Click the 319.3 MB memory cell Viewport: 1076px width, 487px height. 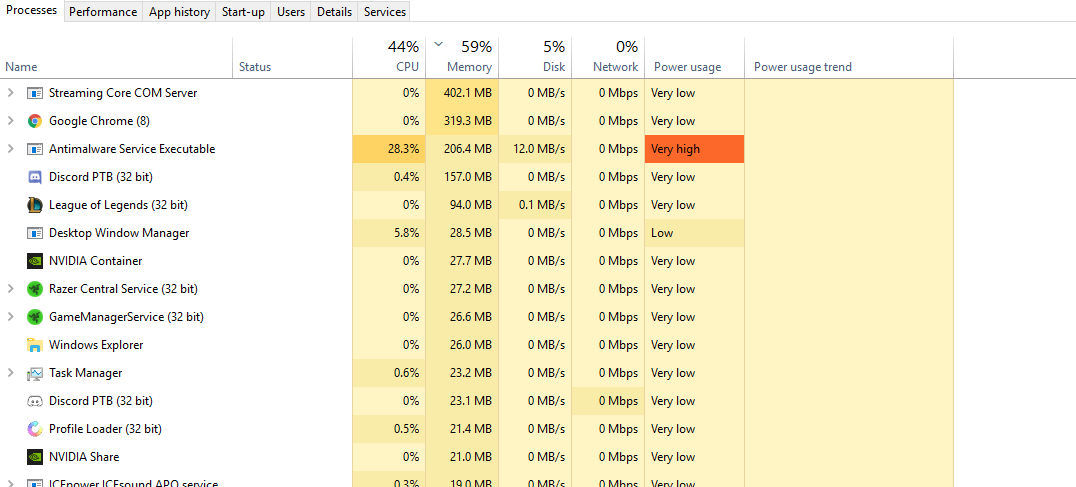pyautogui.click(x=463, y=121)
